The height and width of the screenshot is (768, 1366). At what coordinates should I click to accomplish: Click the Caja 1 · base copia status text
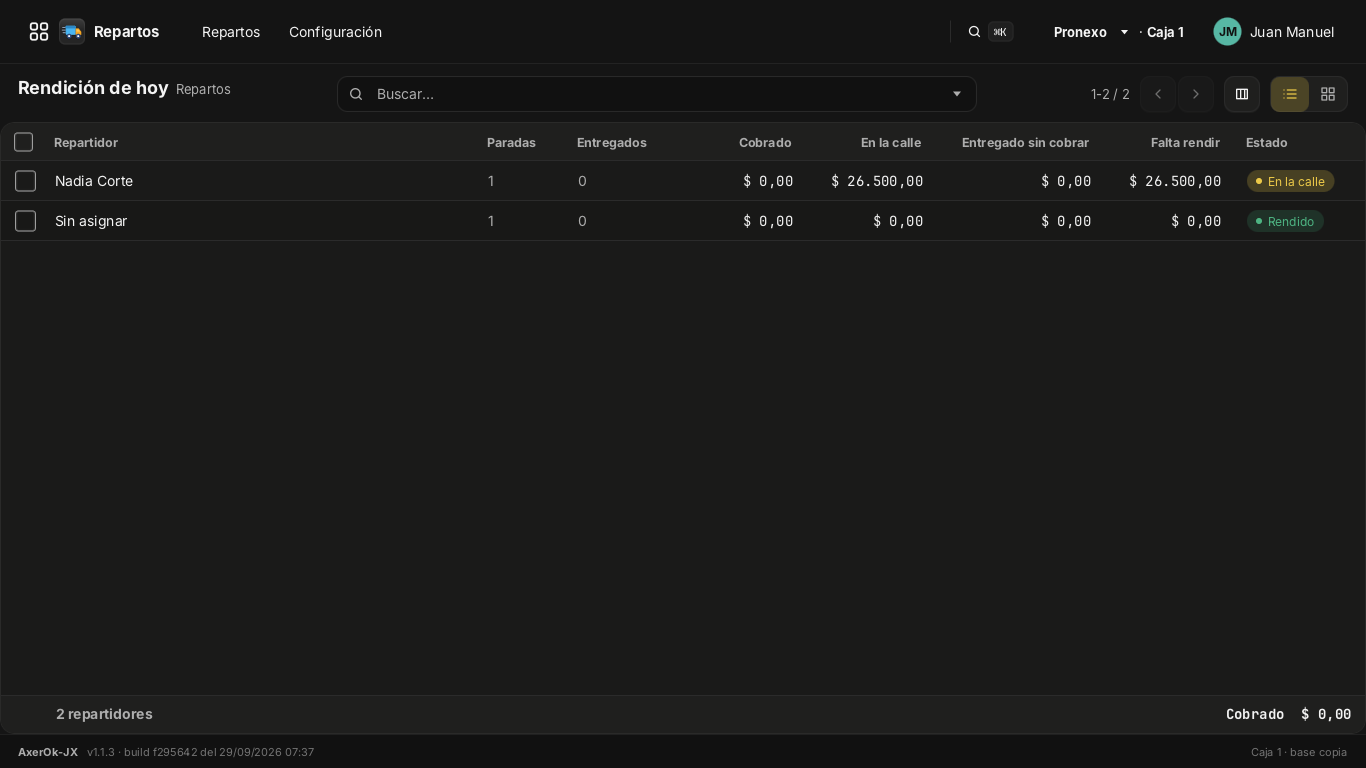point(1299,752)
